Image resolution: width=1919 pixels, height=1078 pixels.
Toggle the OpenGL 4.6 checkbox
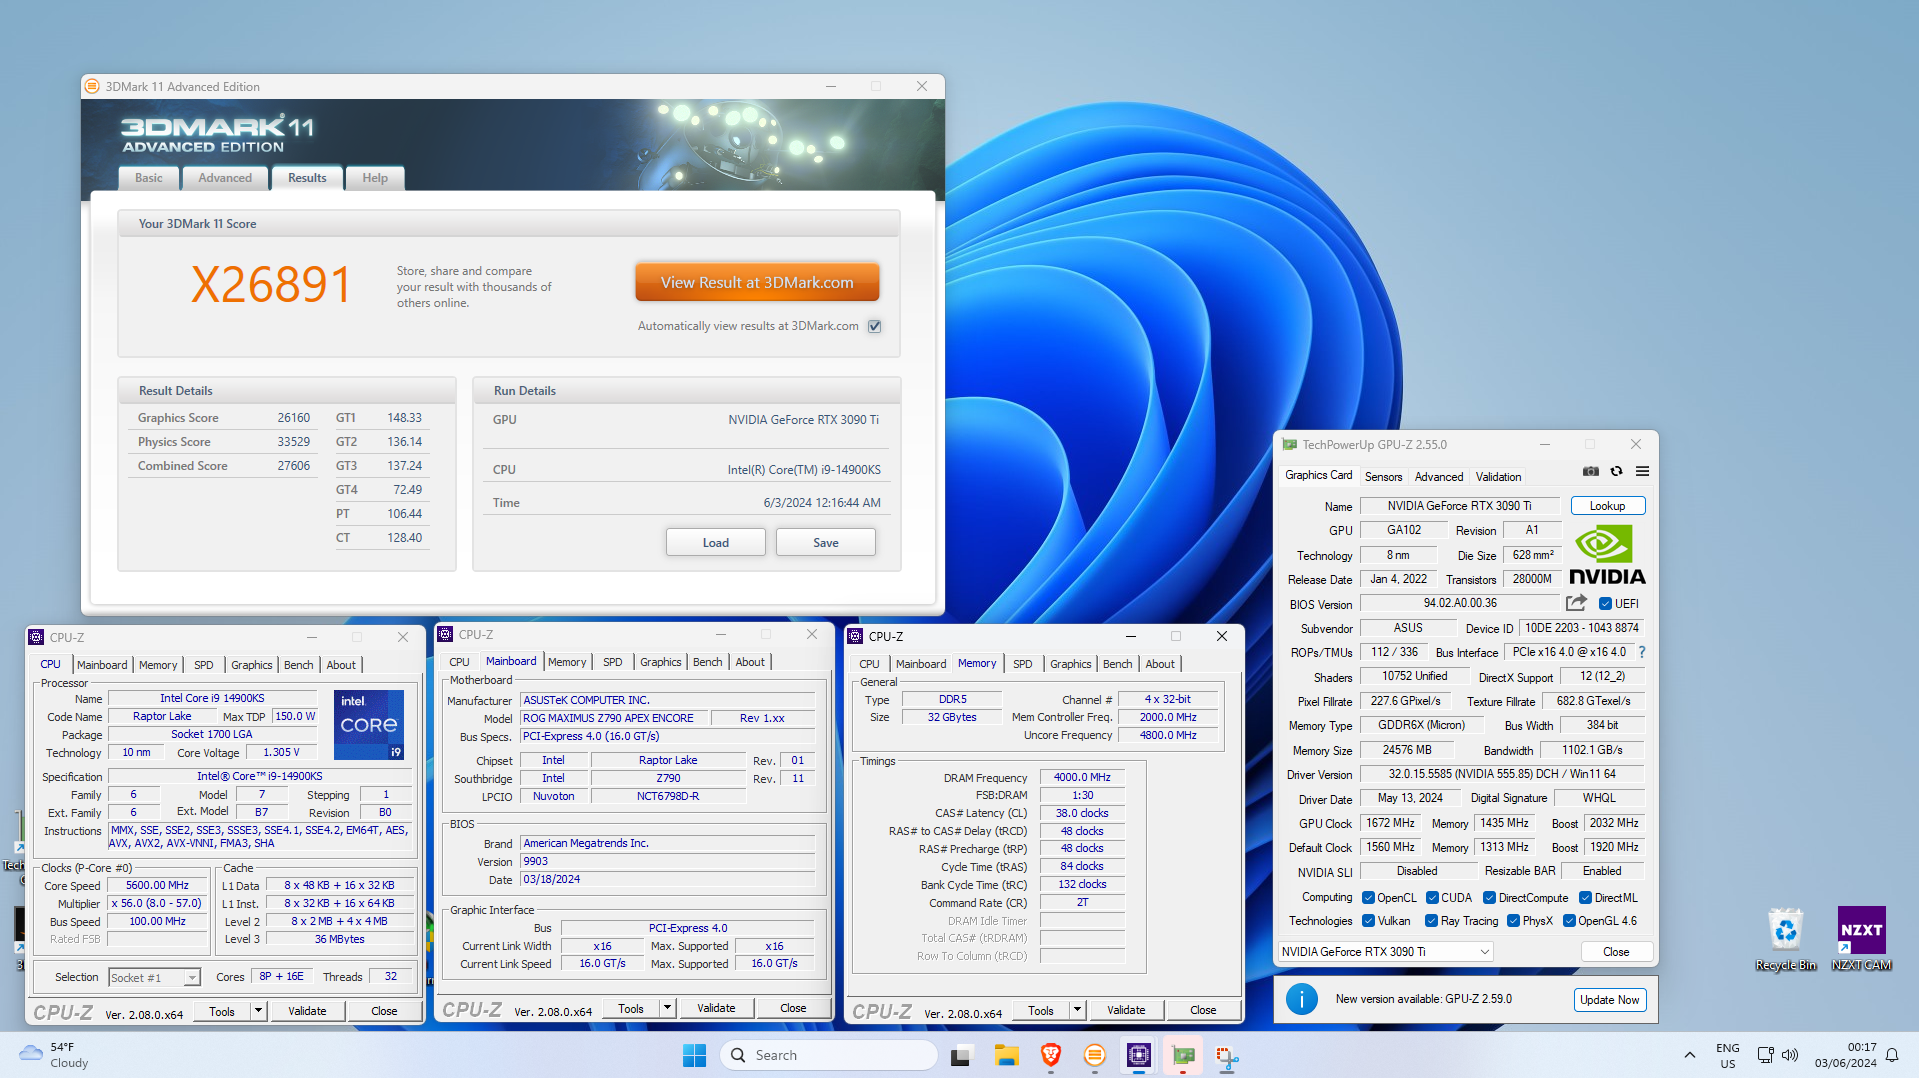click(x=1569, y=921)
